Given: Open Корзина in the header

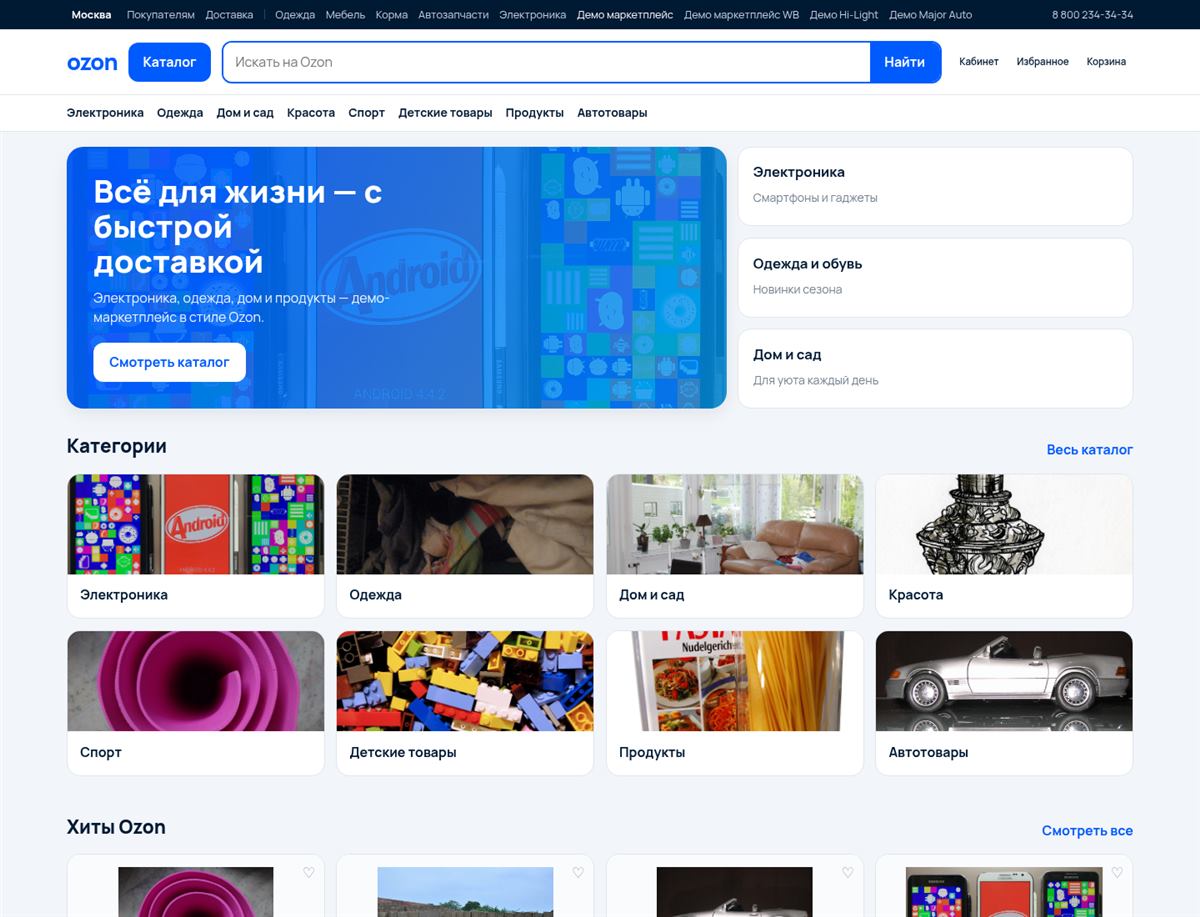Looking at the screenshot, I should (x=1106, y=62).
